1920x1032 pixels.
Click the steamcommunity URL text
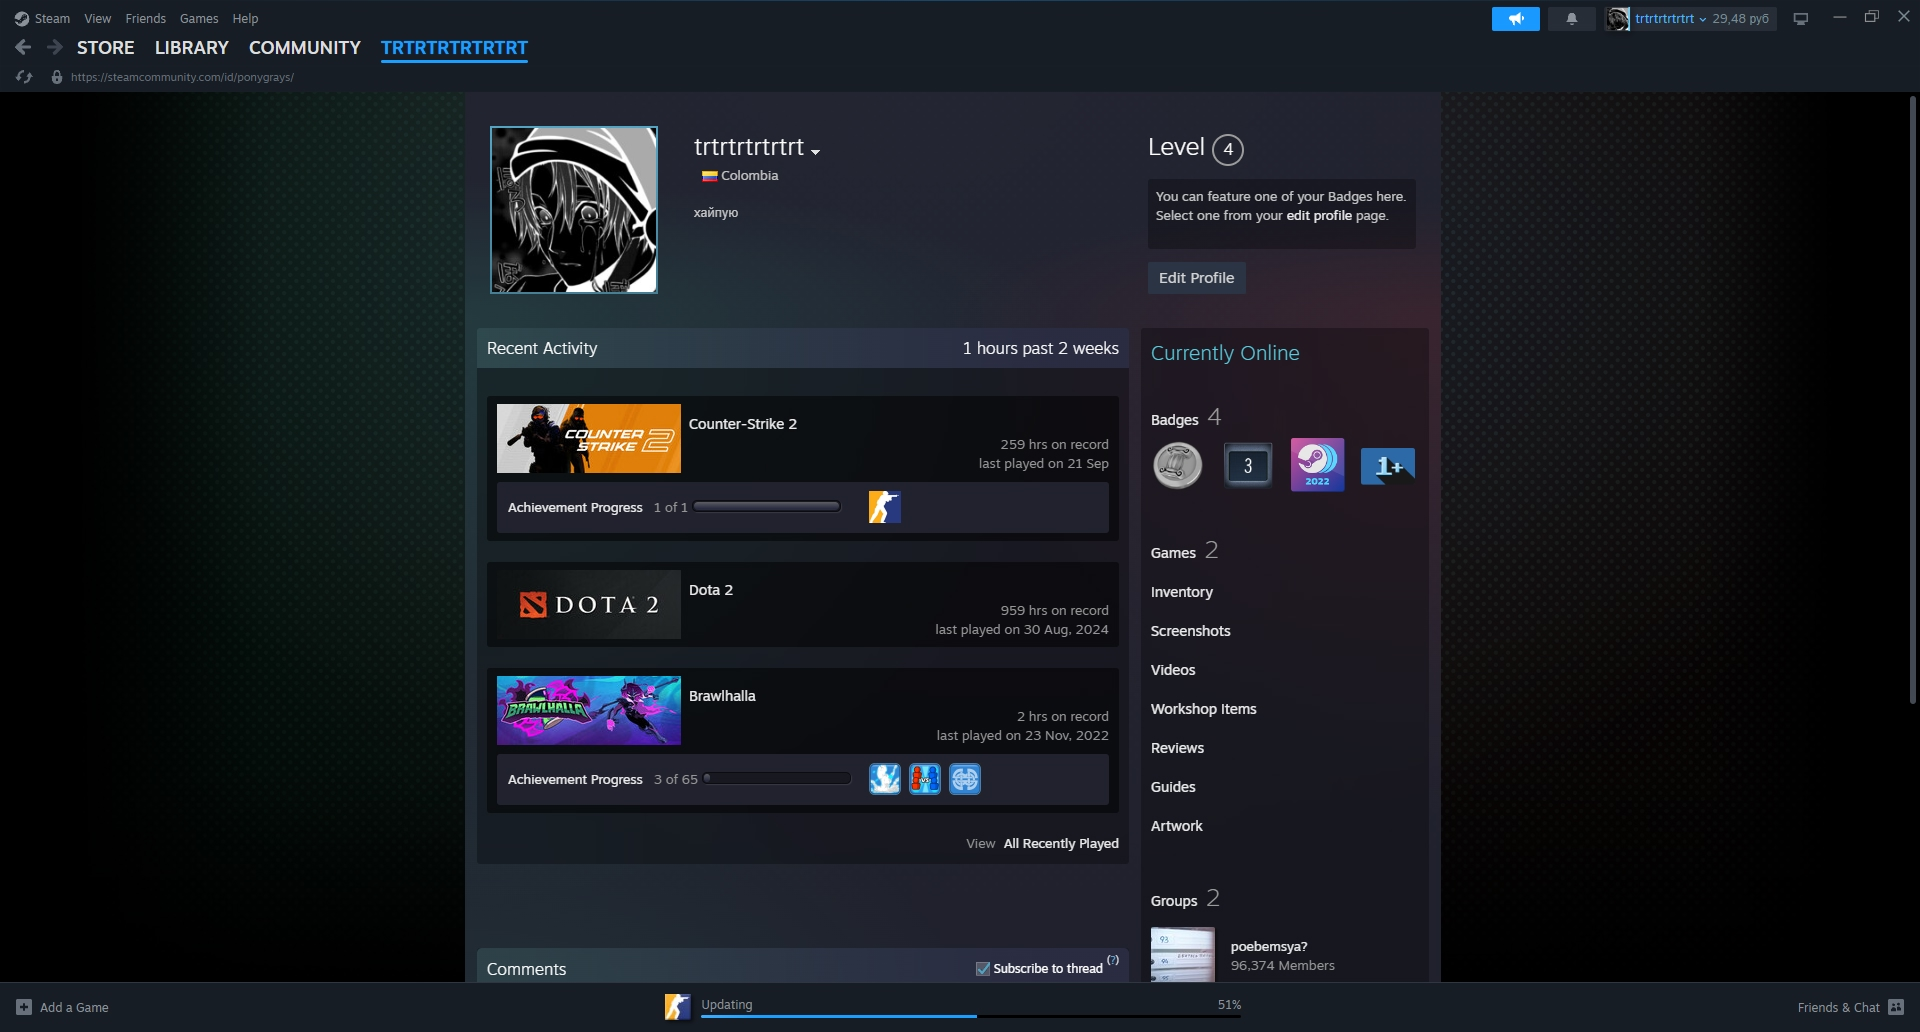[182, 77]
